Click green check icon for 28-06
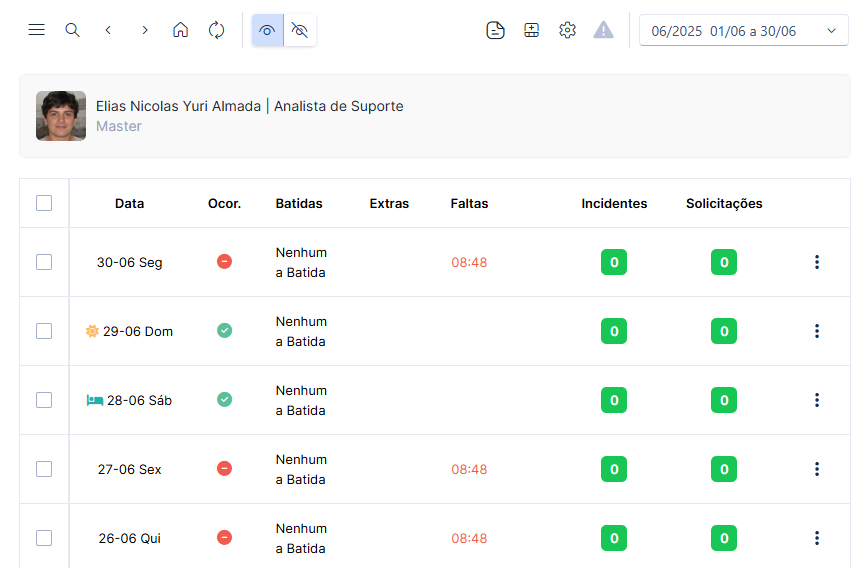 point(224,399)
